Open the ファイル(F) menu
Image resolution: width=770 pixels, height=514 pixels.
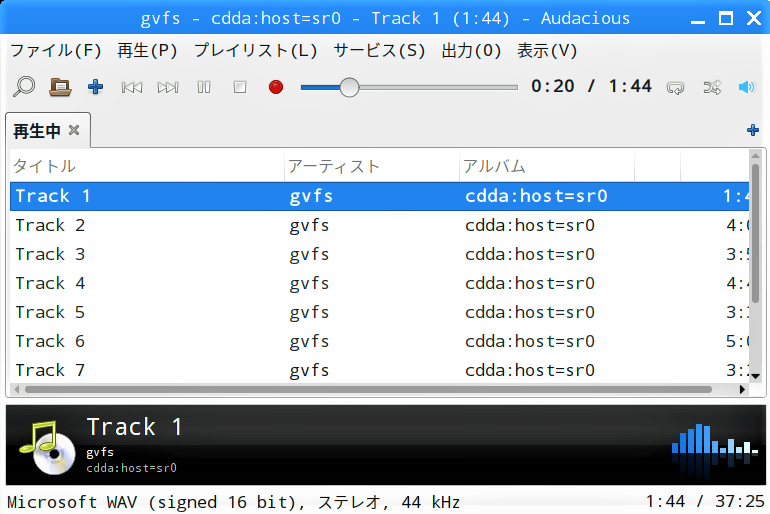(56, 51)
